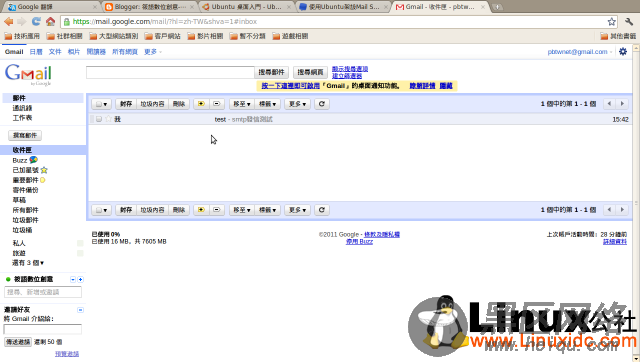
Task: Expand the chat panel with the plus icon
Action: coord(80,280)
